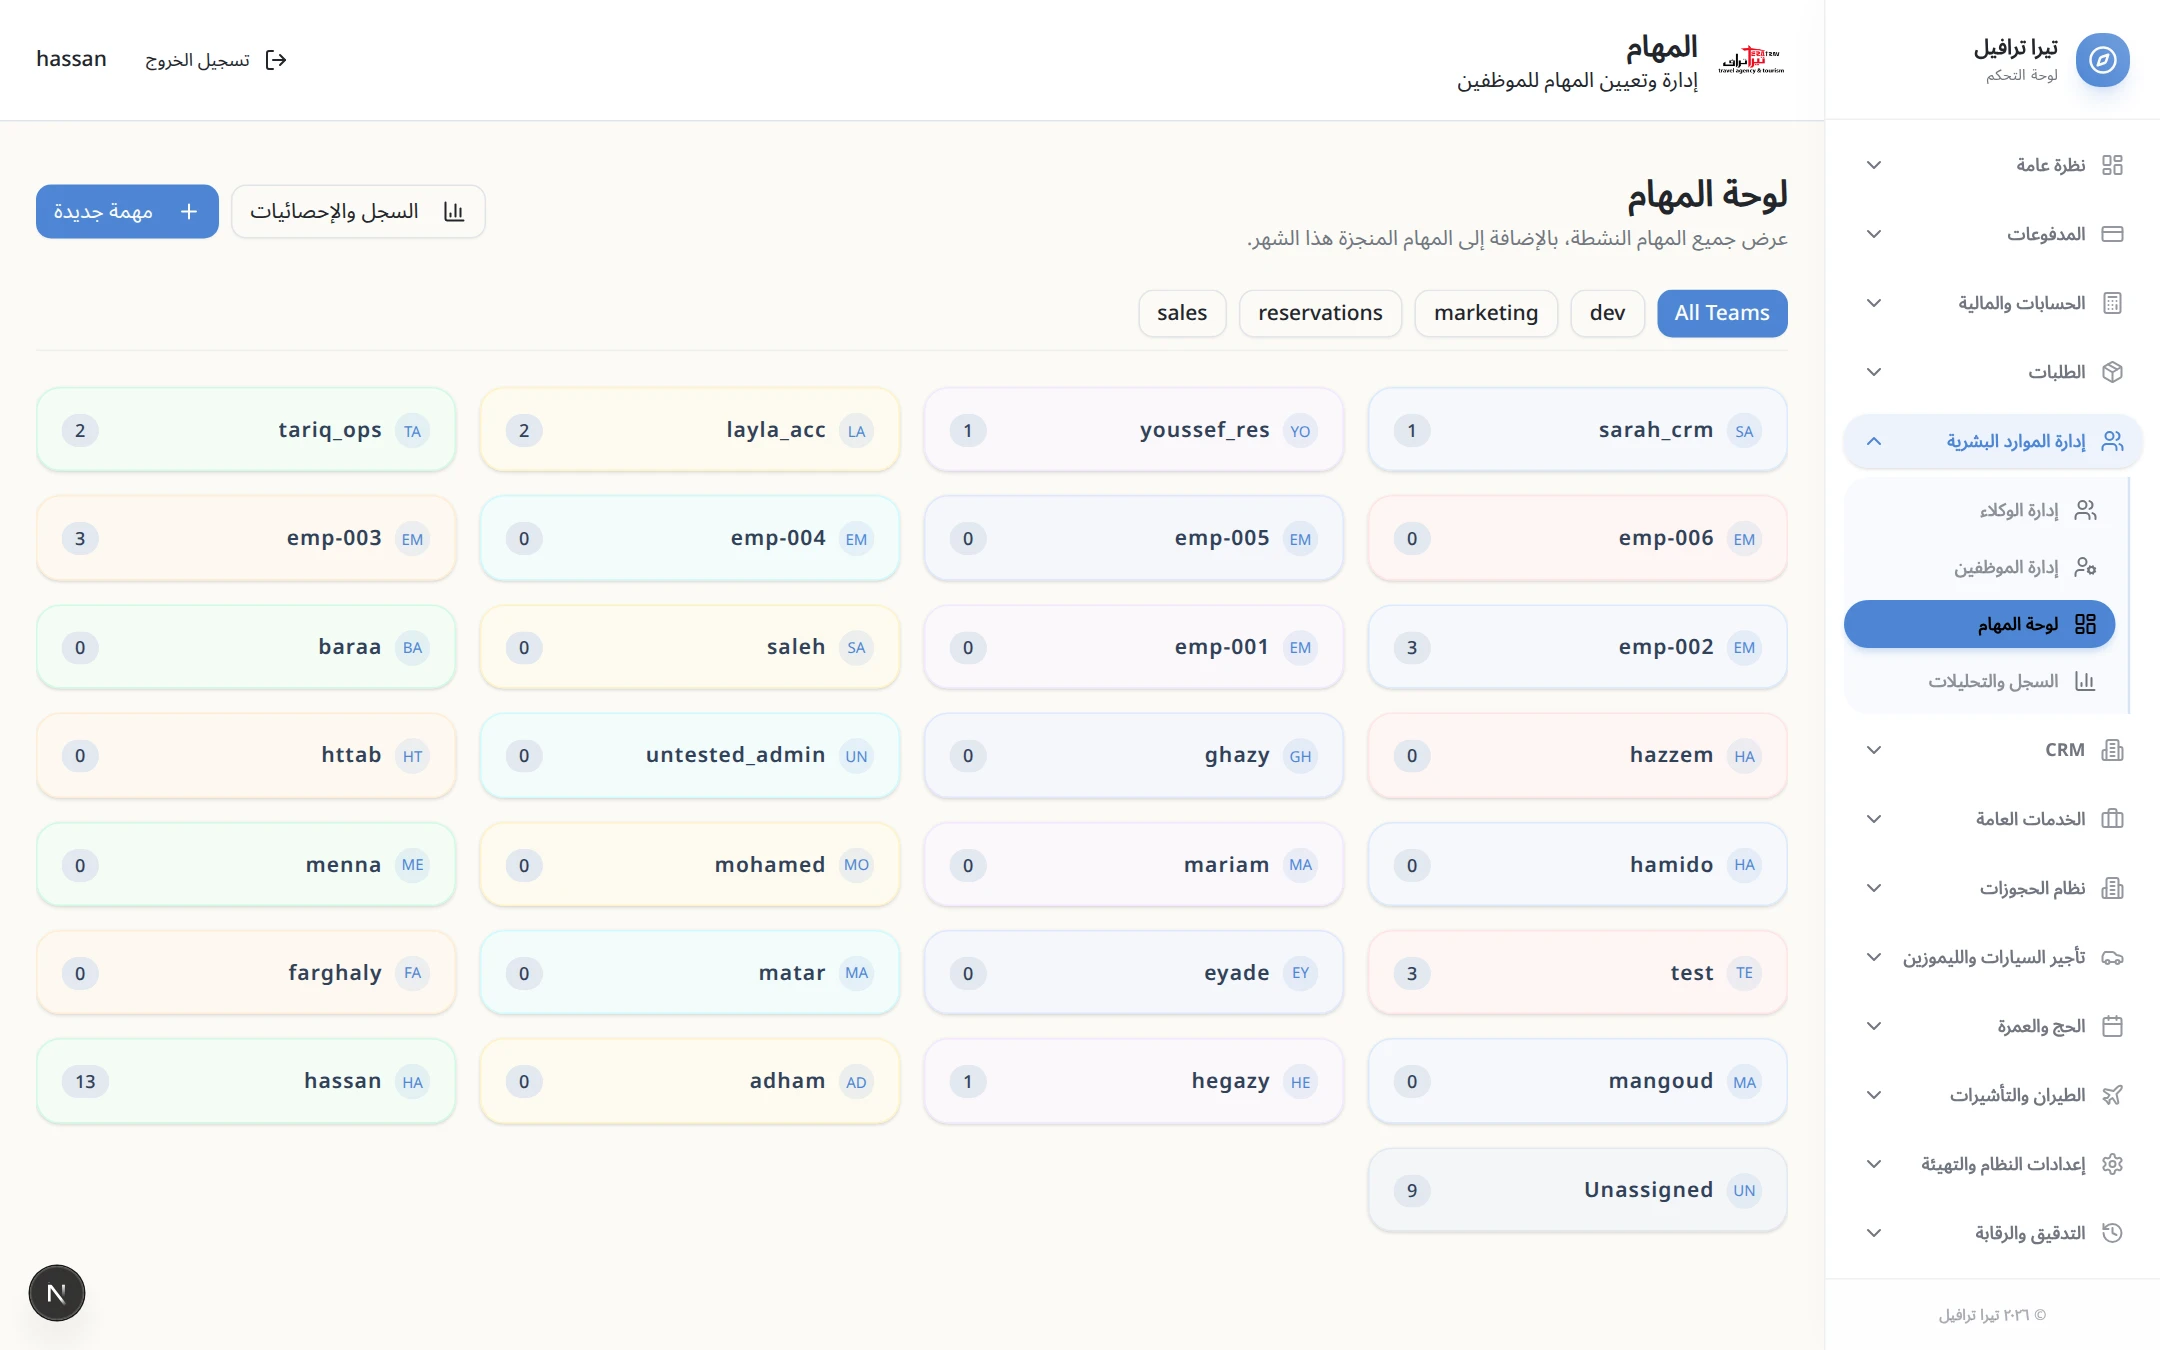Viewport: 2160px width, 1350px height.
Task: Open the Unassigned tasks card
Action: coord(1577,1190)
